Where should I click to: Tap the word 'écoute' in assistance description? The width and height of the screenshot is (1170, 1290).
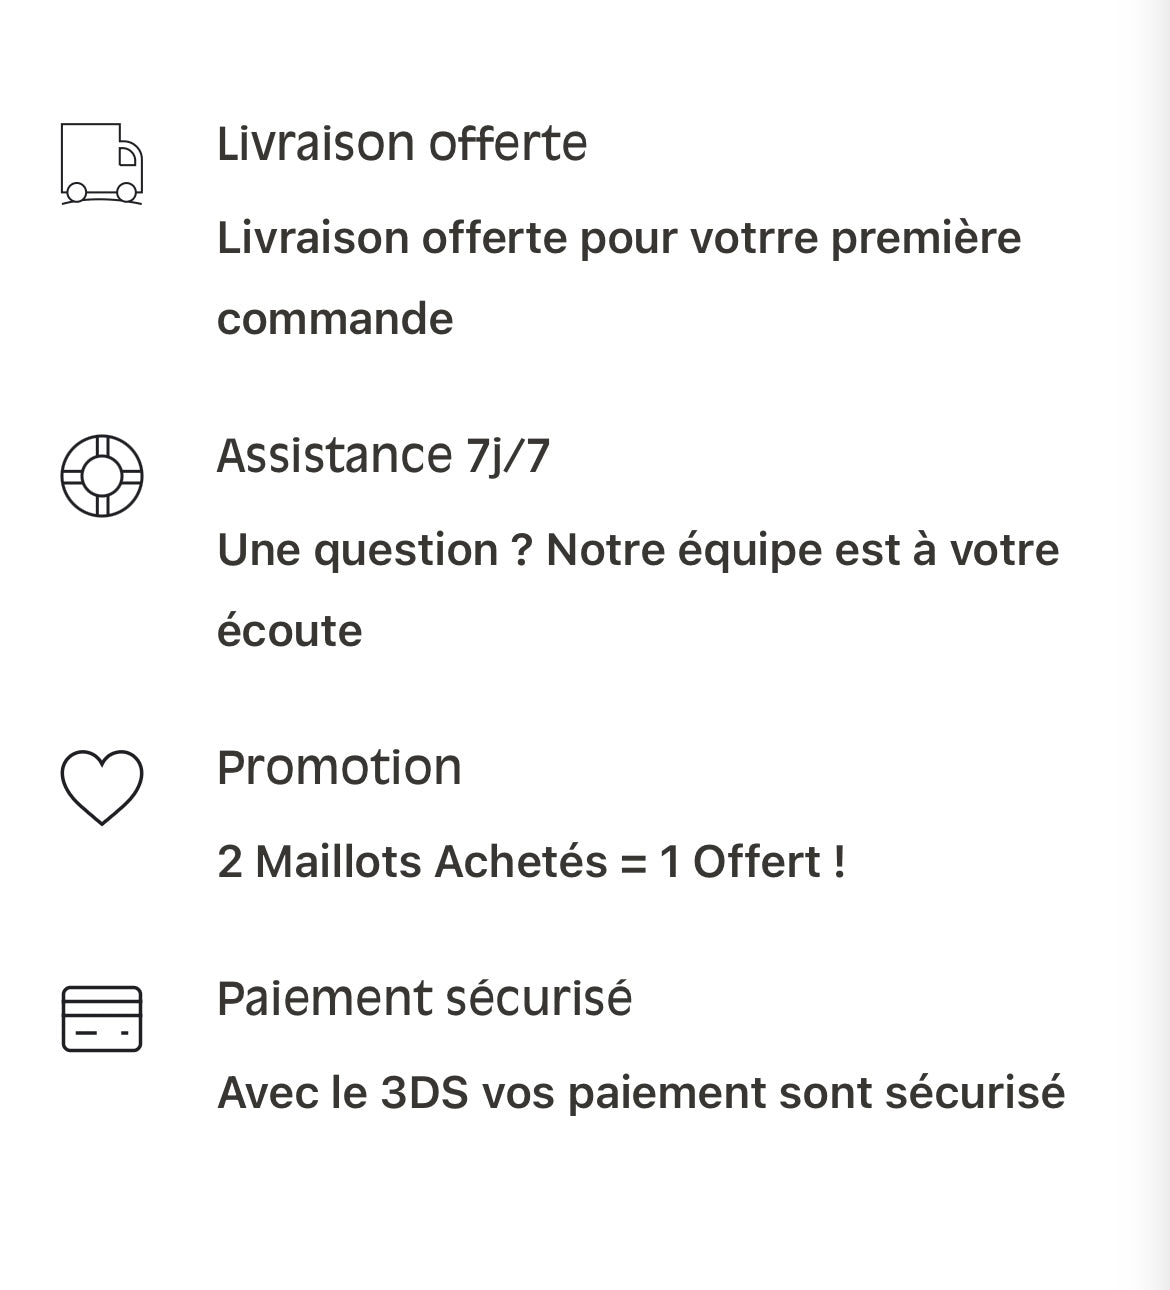[289, 631]
